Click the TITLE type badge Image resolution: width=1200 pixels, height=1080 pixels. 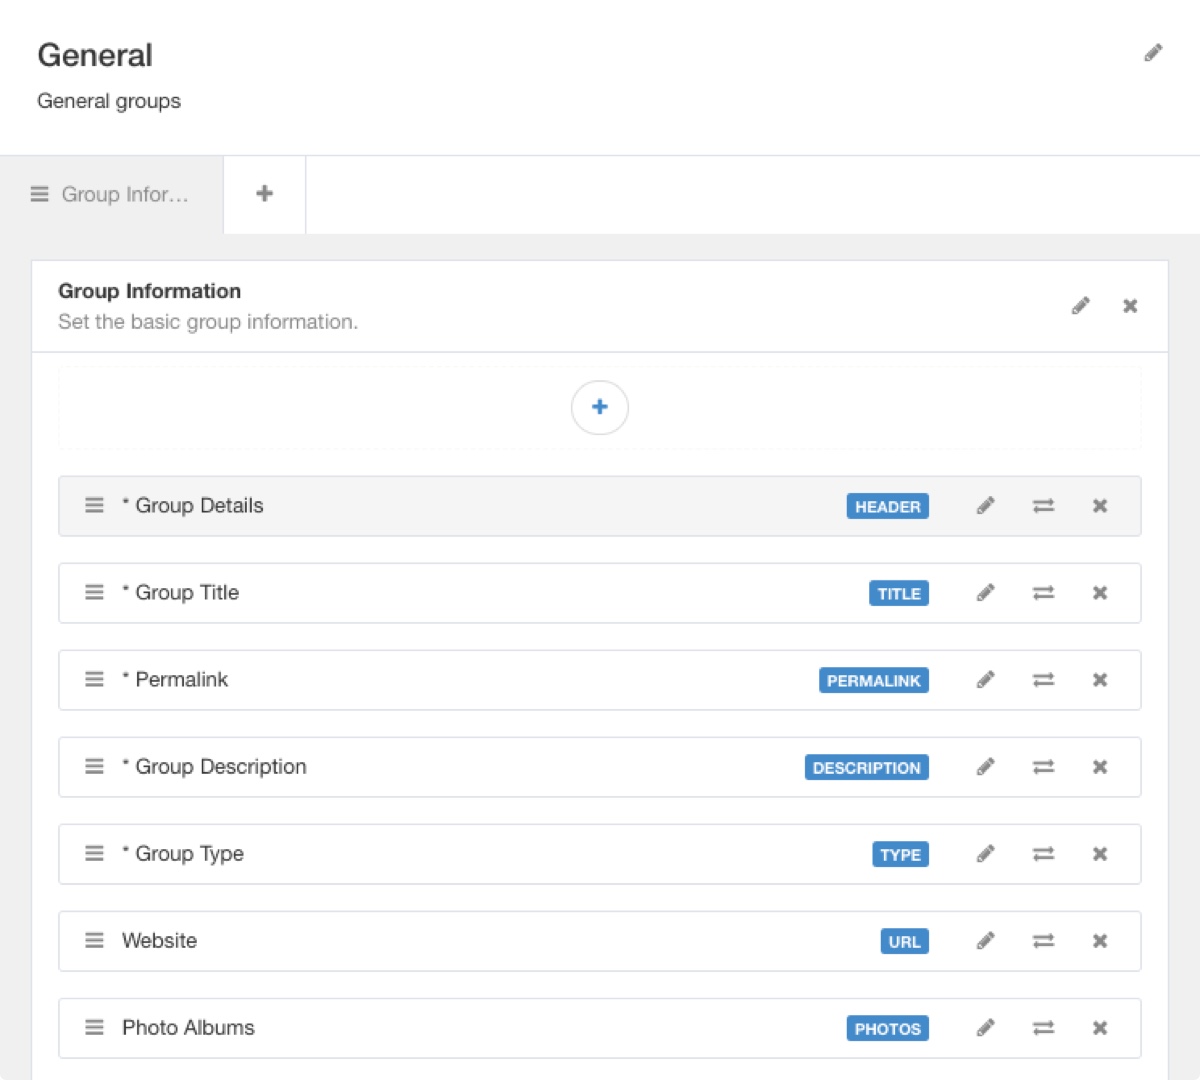coord(899,593)
